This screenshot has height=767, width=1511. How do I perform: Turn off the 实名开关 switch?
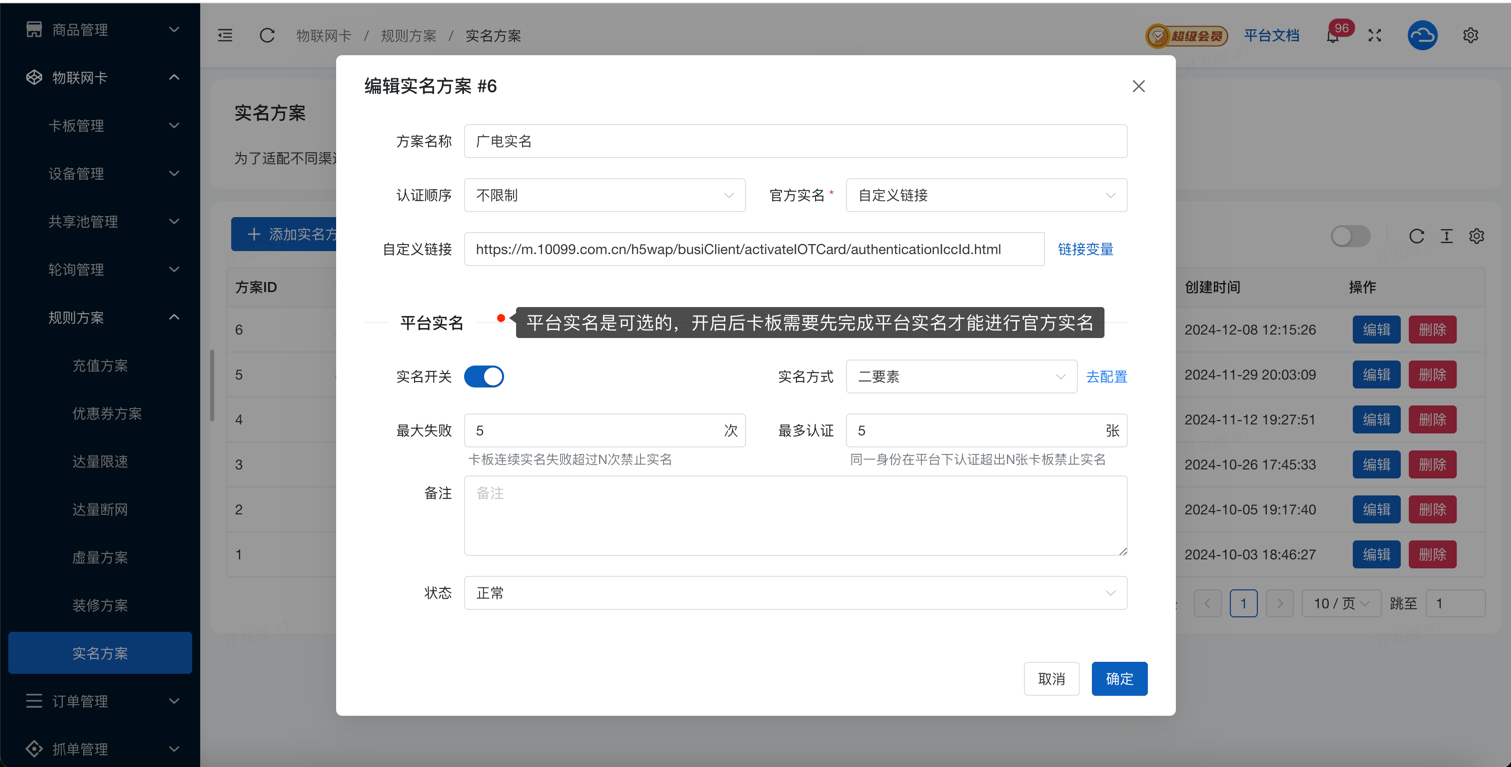[x=484, y=377]
